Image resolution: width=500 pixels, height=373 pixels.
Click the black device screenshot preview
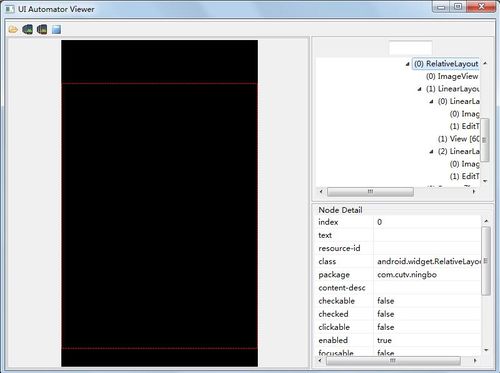point(159,203)
